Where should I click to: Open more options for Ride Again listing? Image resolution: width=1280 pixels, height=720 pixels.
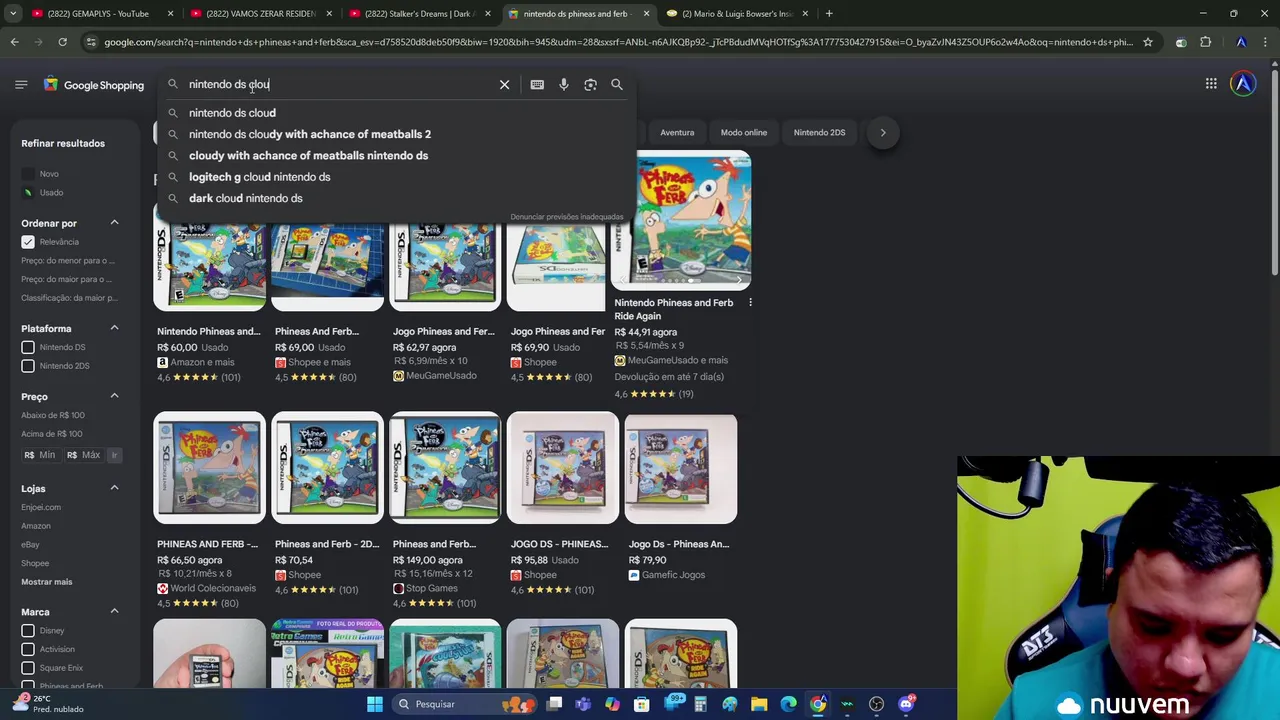point(750,303)
